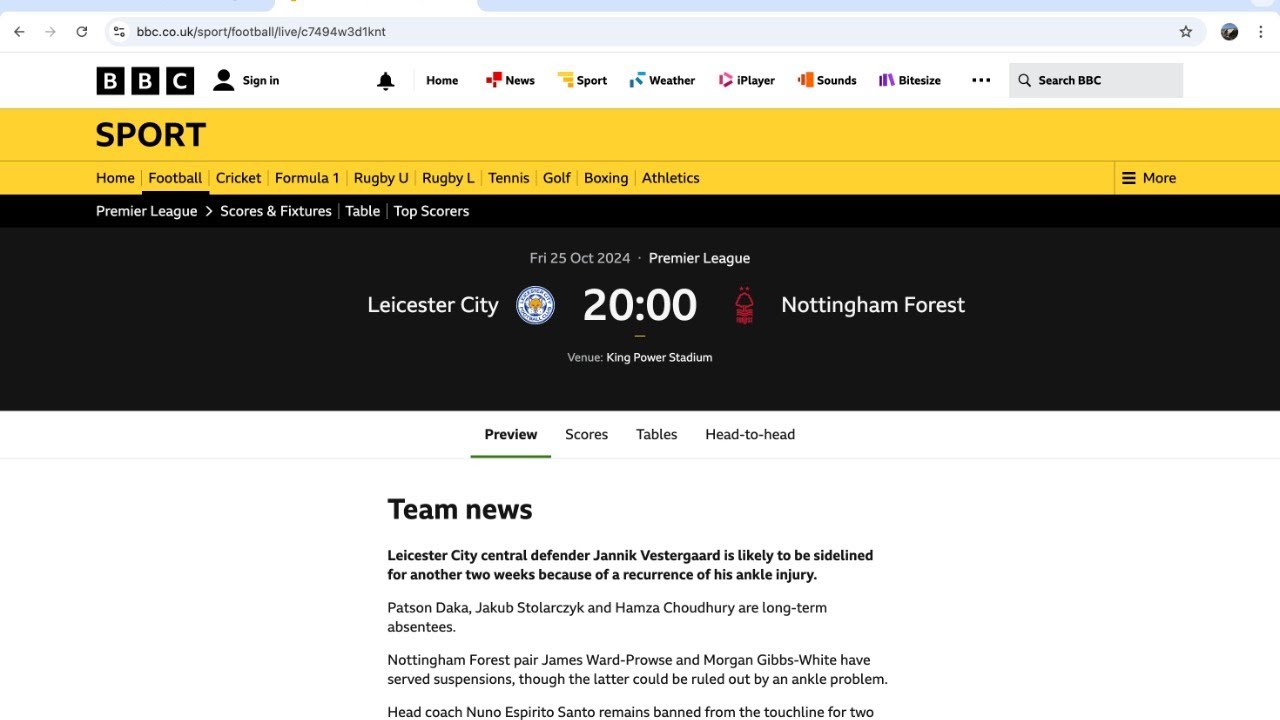Image resolution: width=1280 pixels, height=720 pixels.
Task: Open Chrome's three-dot options menu
Action: [x=1261, y=32]
